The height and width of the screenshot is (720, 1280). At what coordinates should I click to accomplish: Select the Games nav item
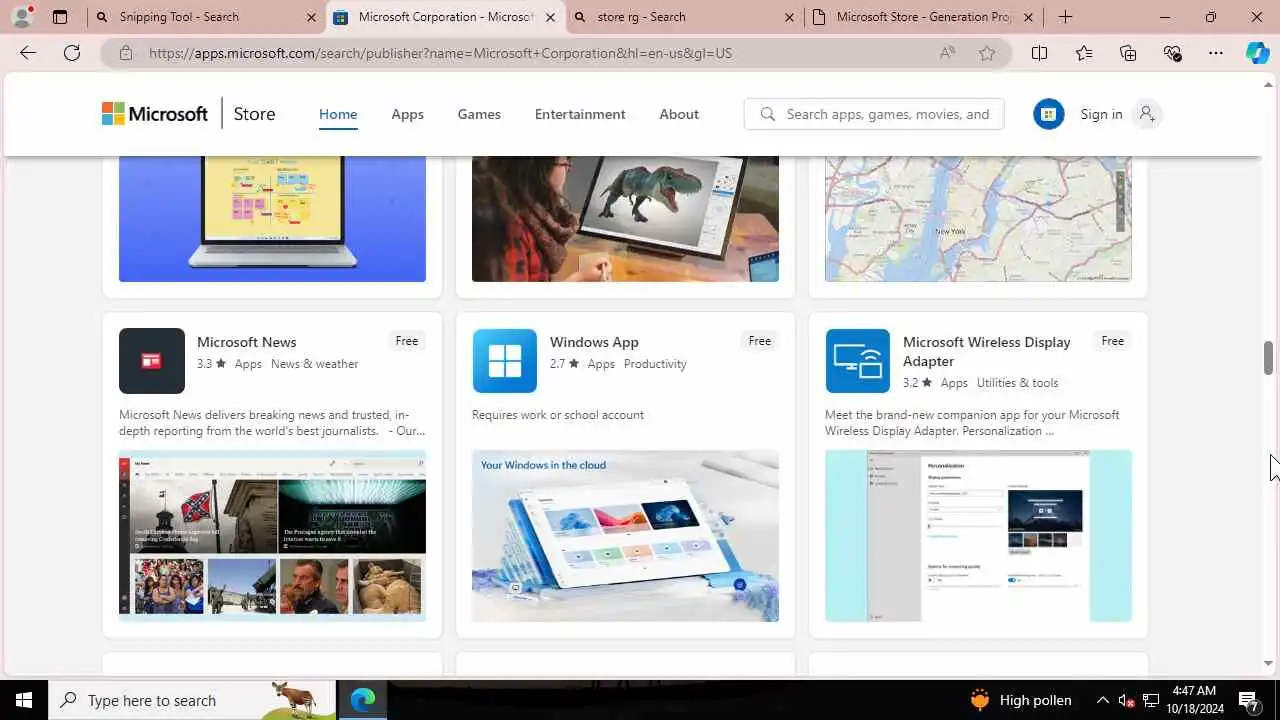tap(479, 114)
